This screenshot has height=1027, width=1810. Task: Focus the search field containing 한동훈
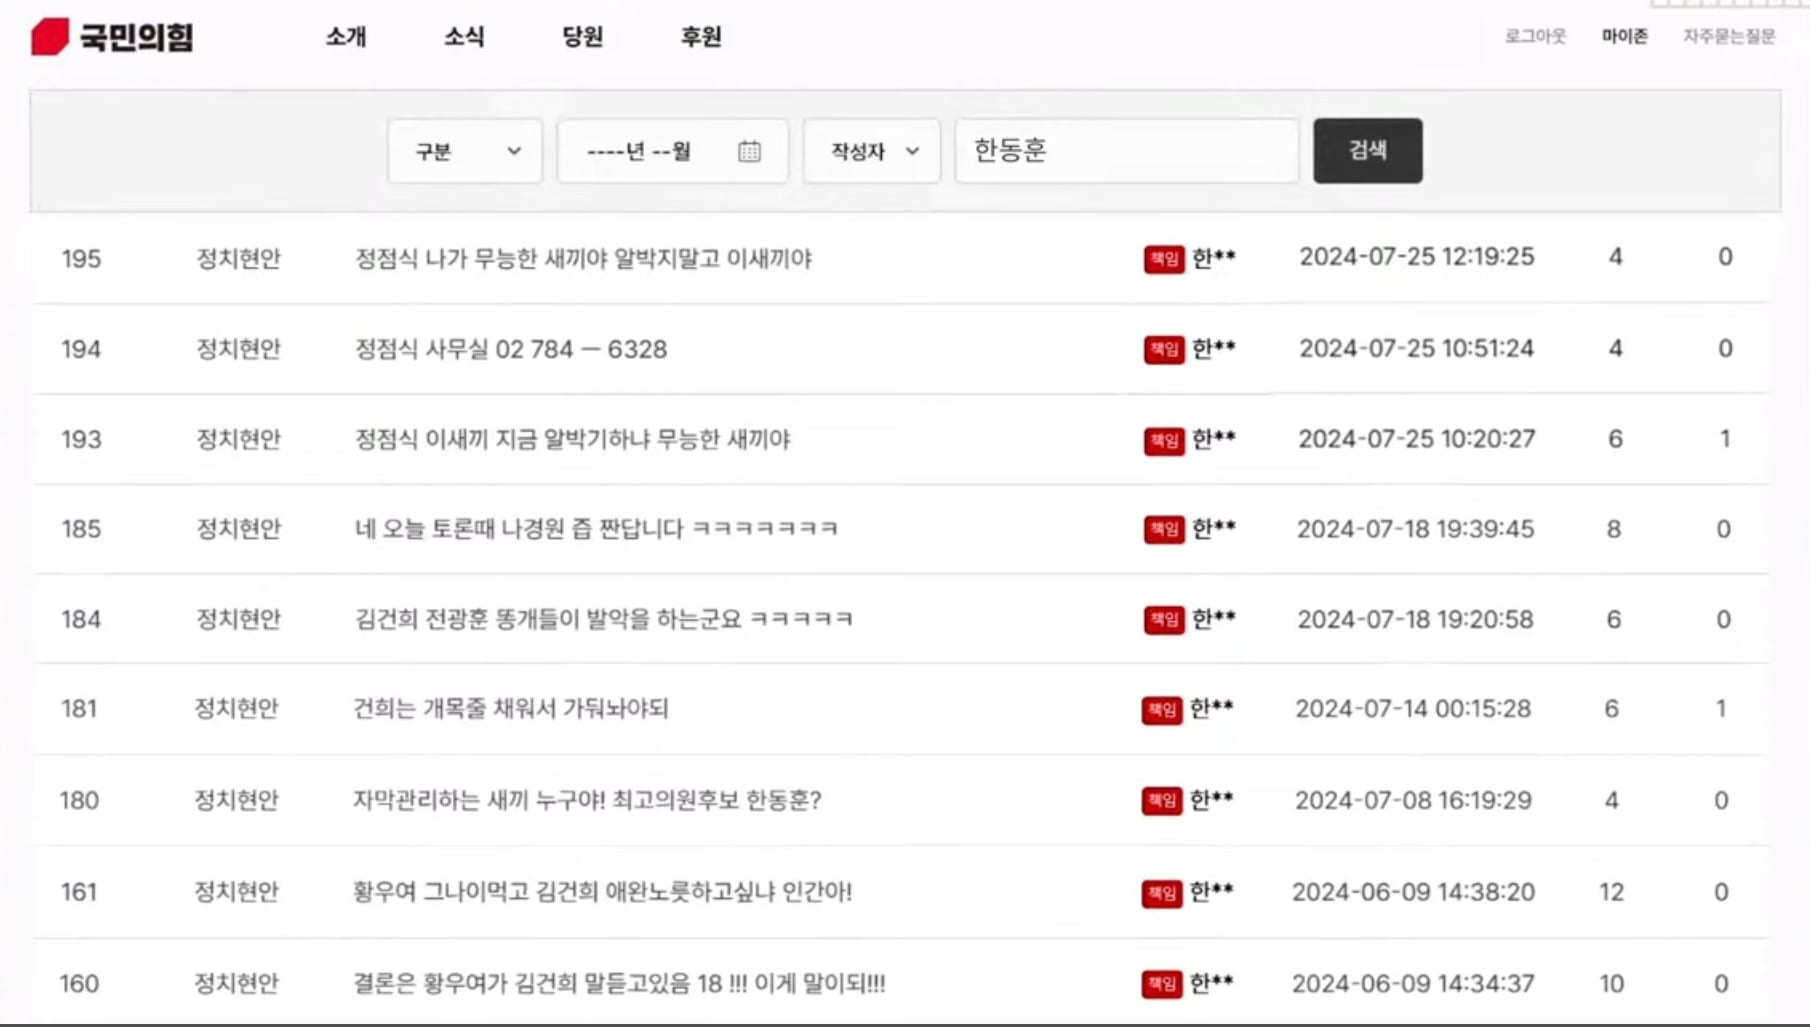(x=1127, y=151)
